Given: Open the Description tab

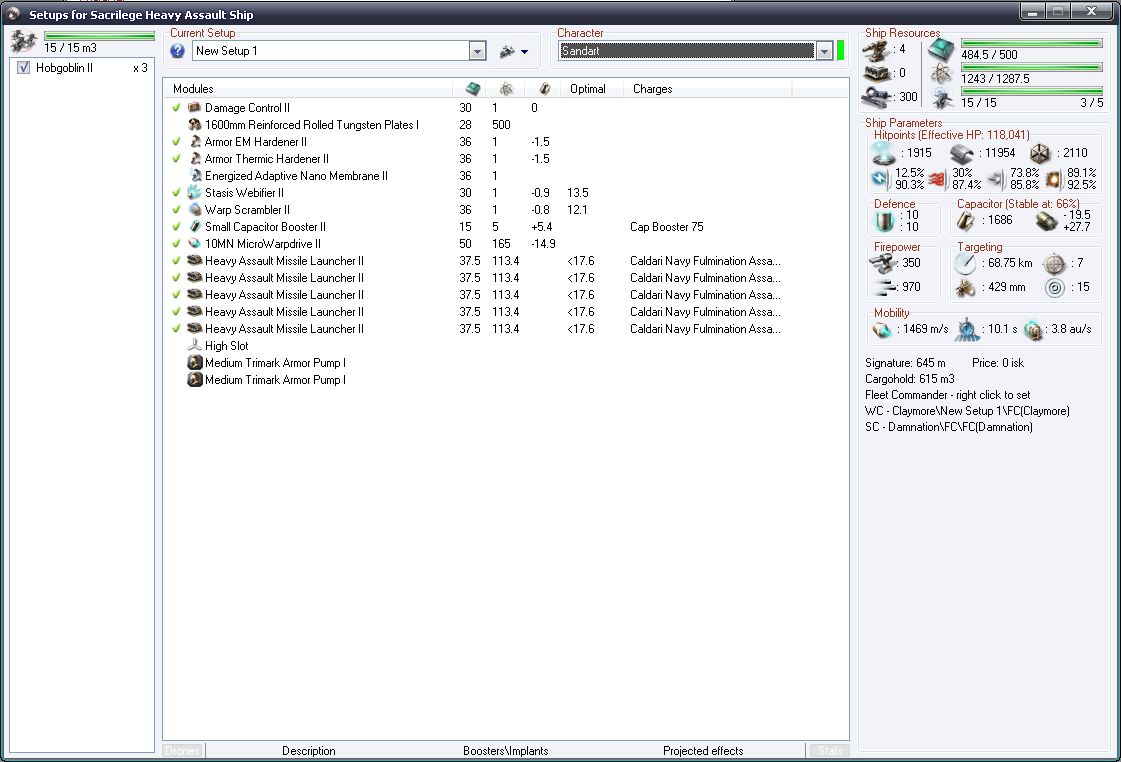Looking at the screenshot, I should coord(308,751).
